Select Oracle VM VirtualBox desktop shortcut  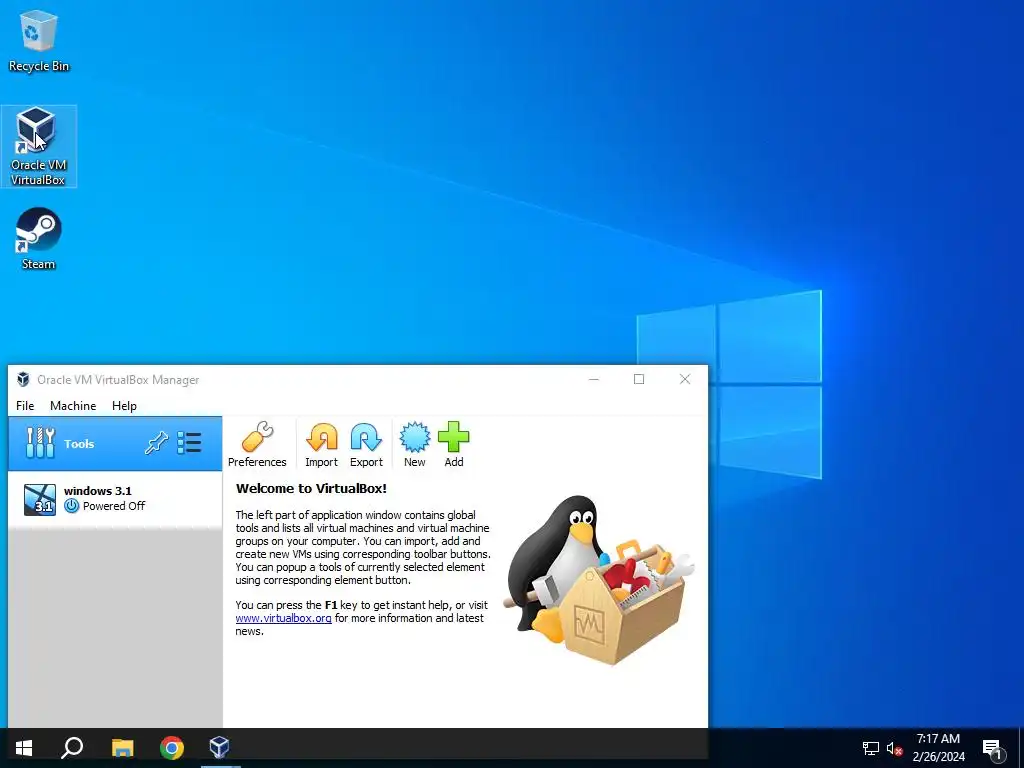pyautogui.click(x=39, y=146)
